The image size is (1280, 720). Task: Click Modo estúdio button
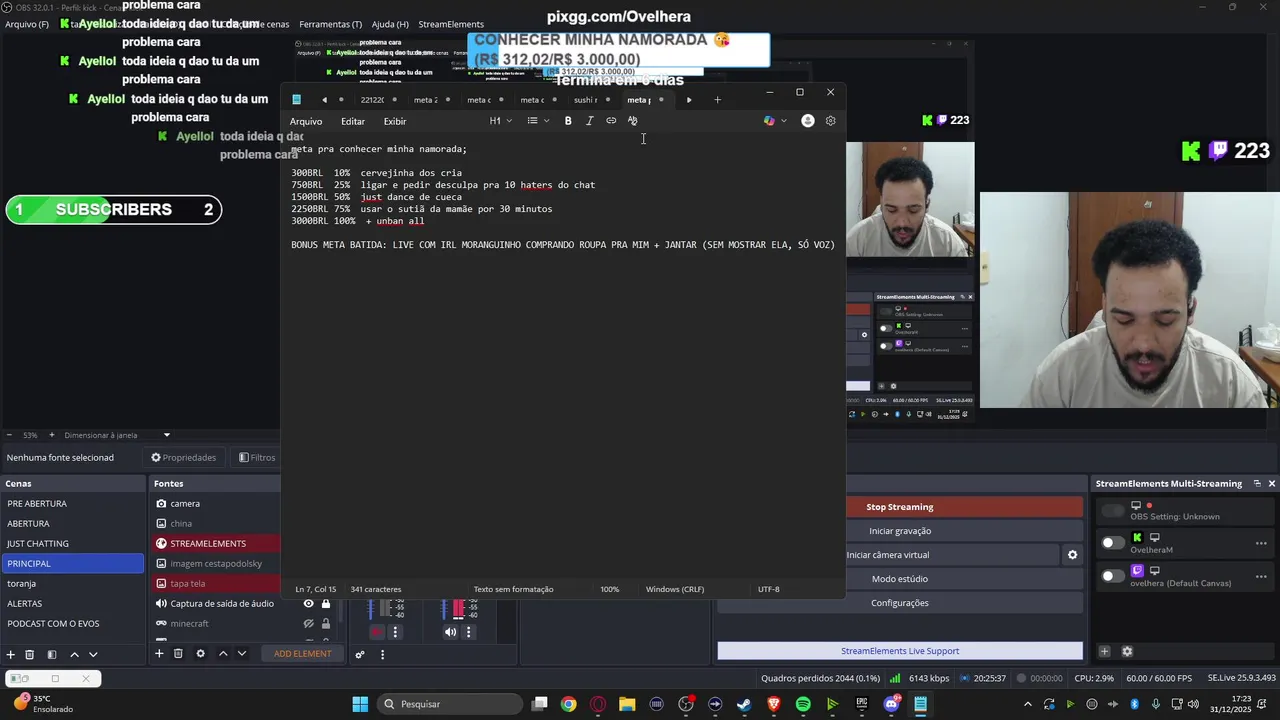(x=900, y=579)
